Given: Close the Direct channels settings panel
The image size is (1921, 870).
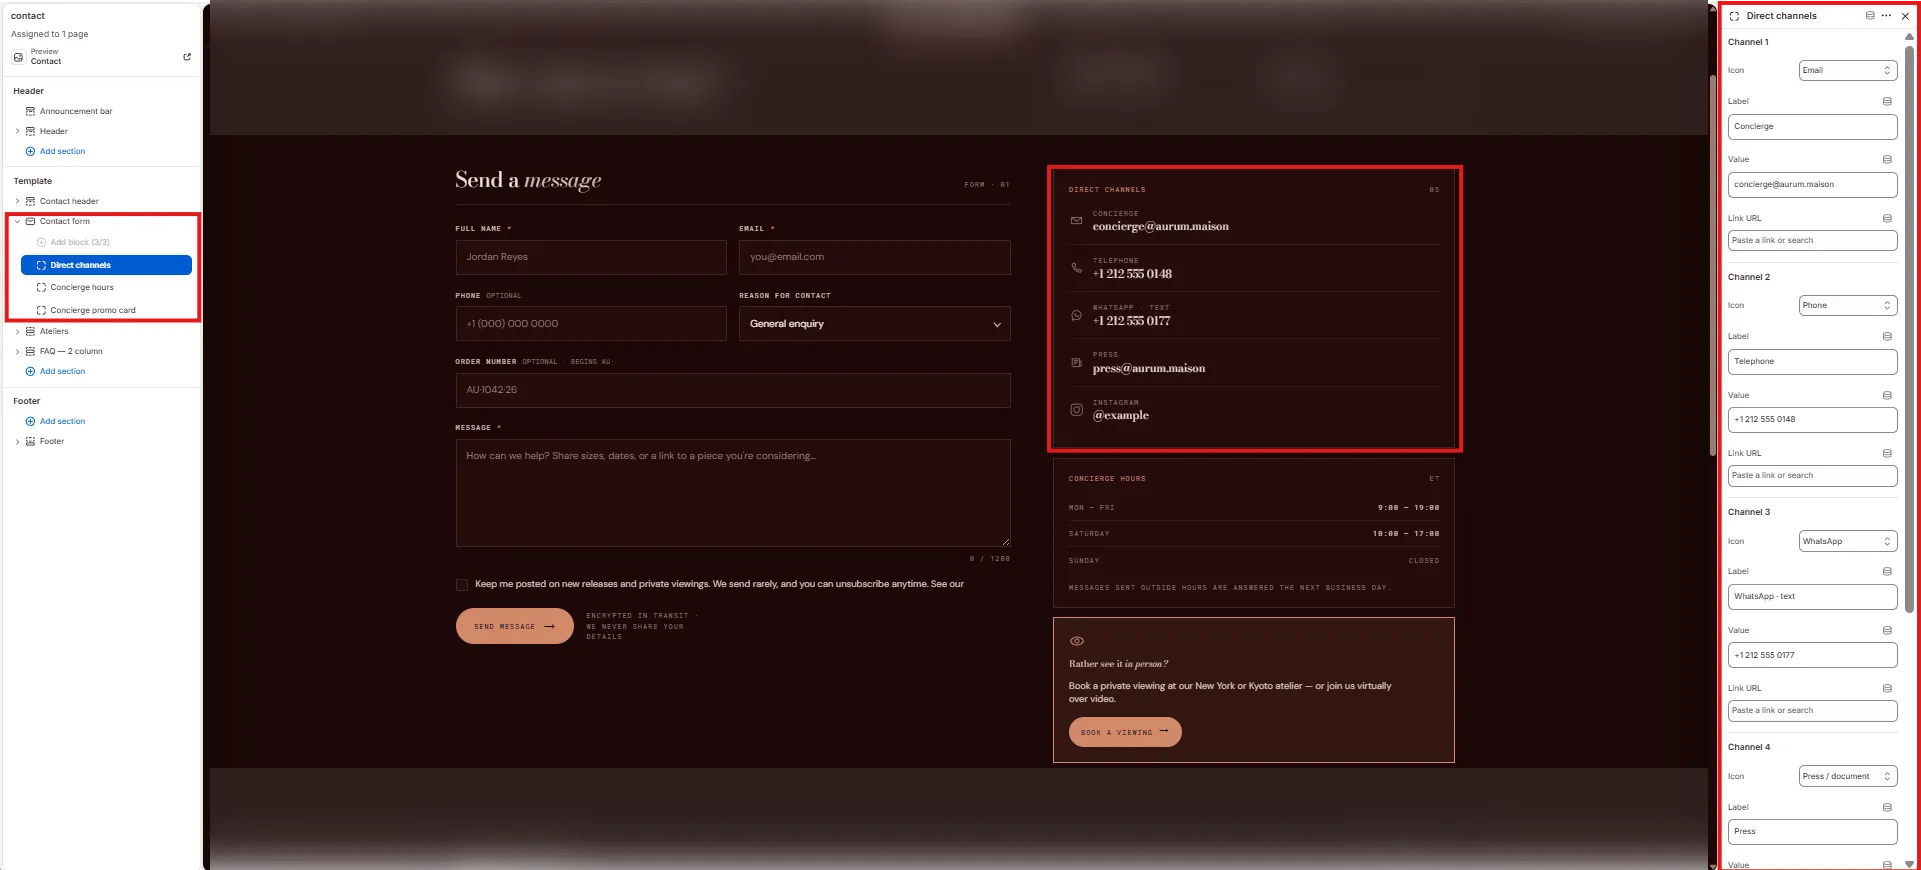Looking at the screenshot, I should [1905, 16].
